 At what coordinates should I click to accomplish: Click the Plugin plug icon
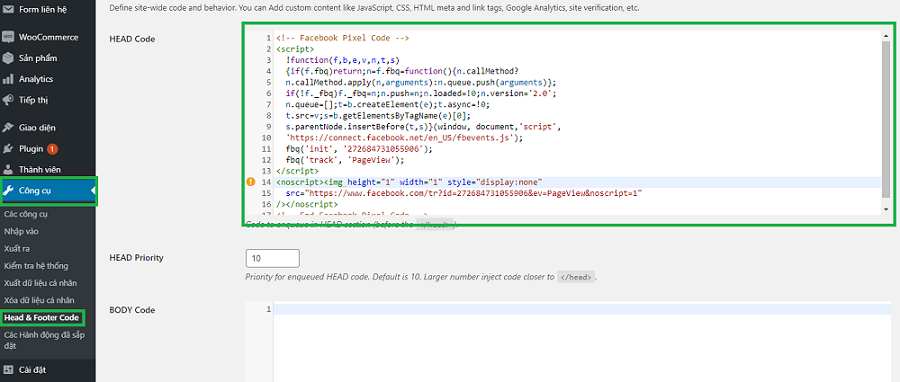(x=8, y=149)
